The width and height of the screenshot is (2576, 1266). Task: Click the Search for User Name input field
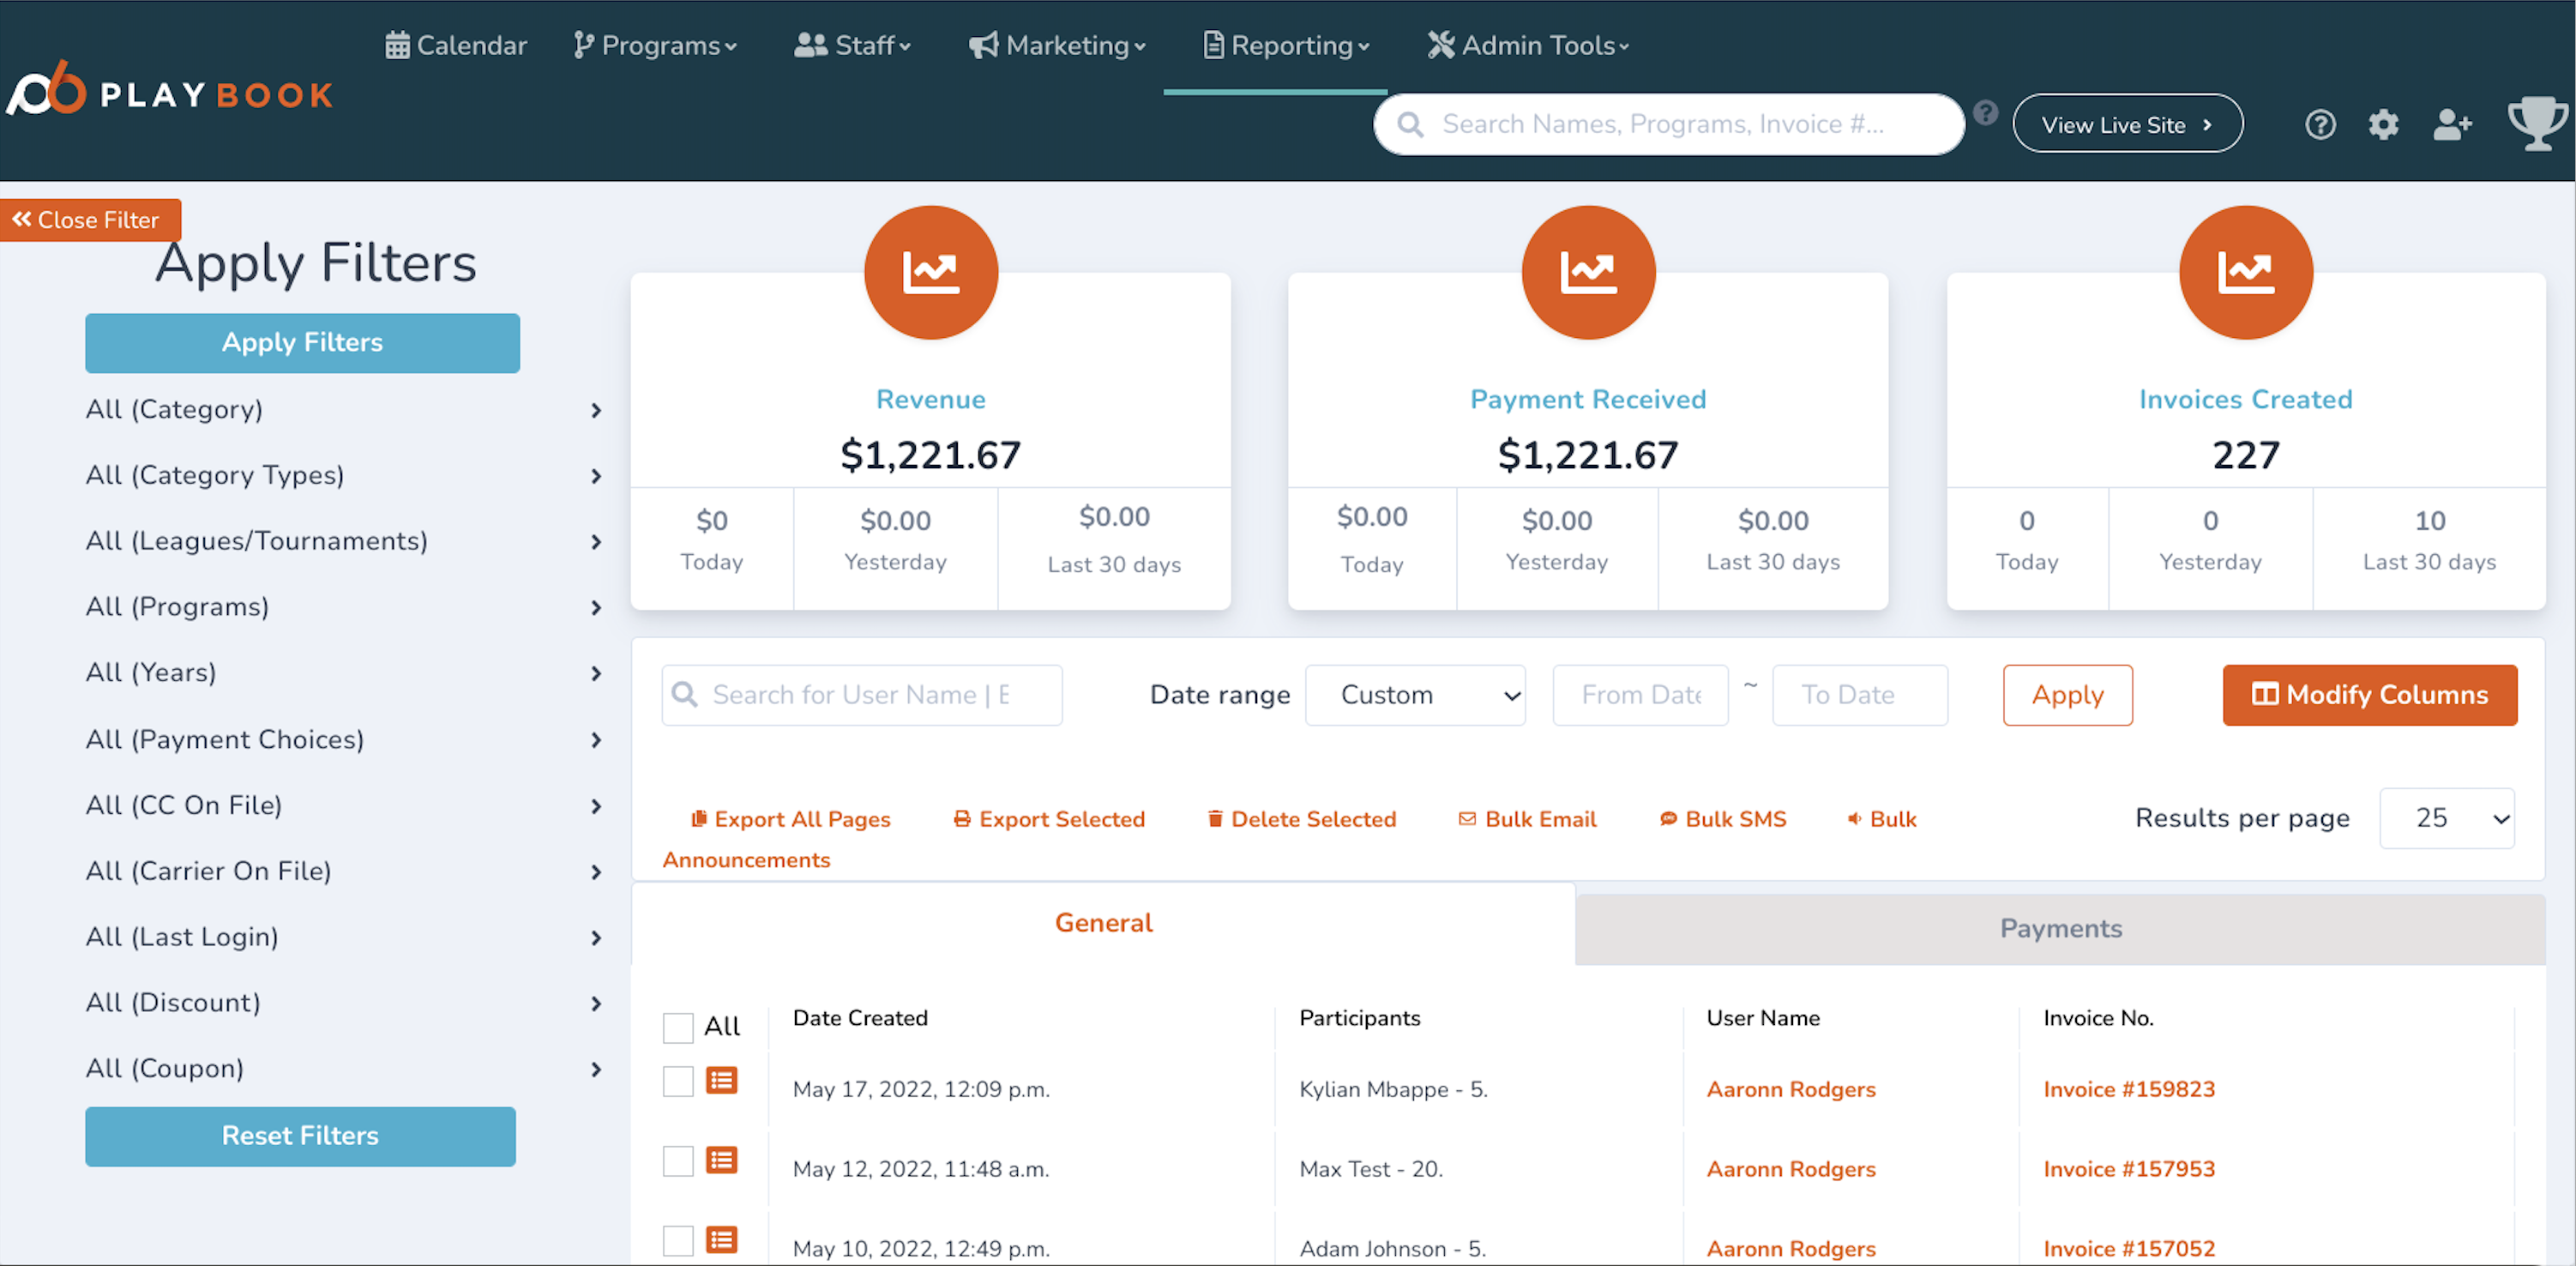click(861, 694)
